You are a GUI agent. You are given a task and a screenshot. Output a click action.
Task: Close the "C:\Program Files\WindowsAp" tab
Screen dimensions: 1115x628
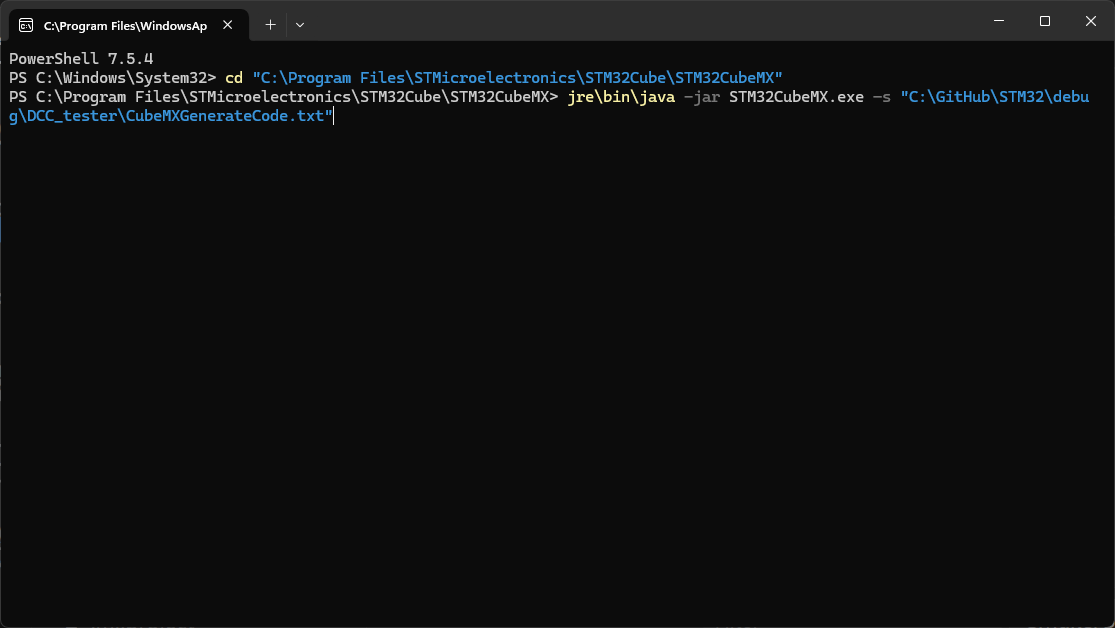pyautogui.click(x=228, y=25)
